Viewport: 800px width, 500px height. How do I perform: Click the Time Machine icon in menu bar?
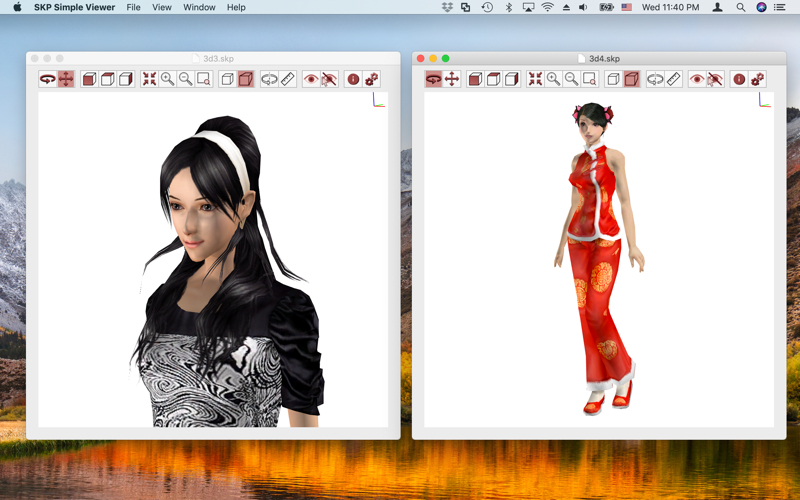487,7
